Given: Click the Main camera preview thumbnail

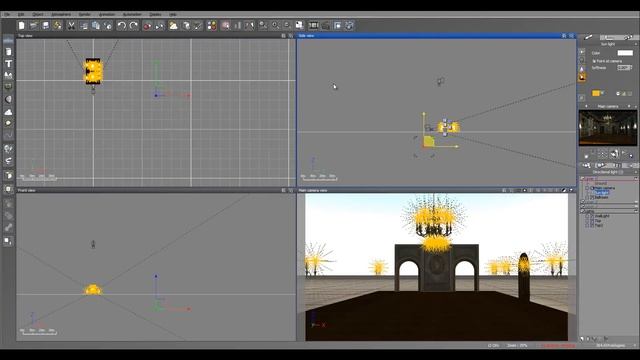Looking at the screenshot, I should click(608, 128).
